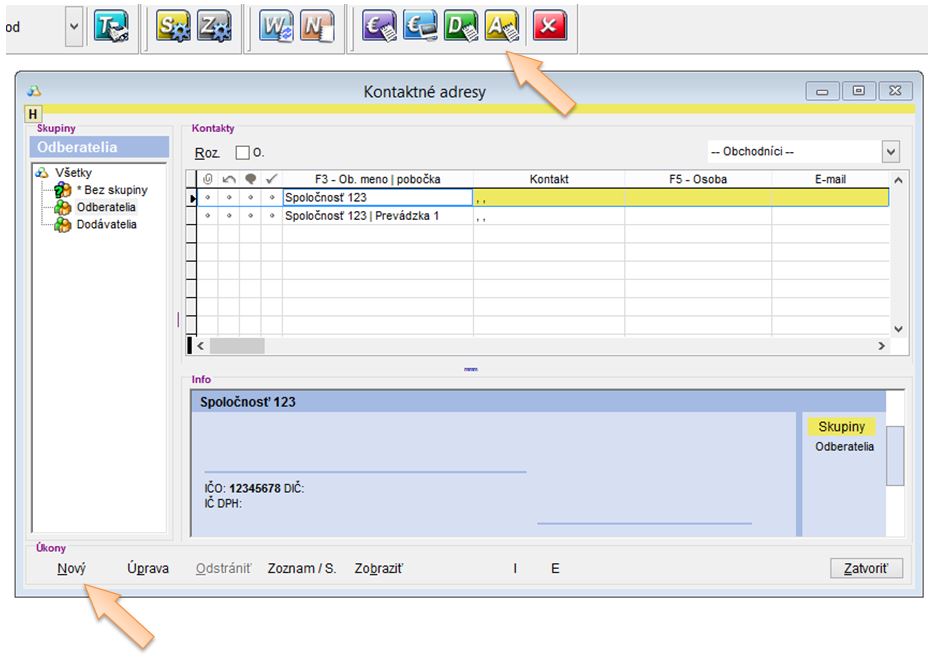Toggle the 'O.' checkbox next to Roz.
Viewport: 934px width, 663px height.
pos(242,153)
